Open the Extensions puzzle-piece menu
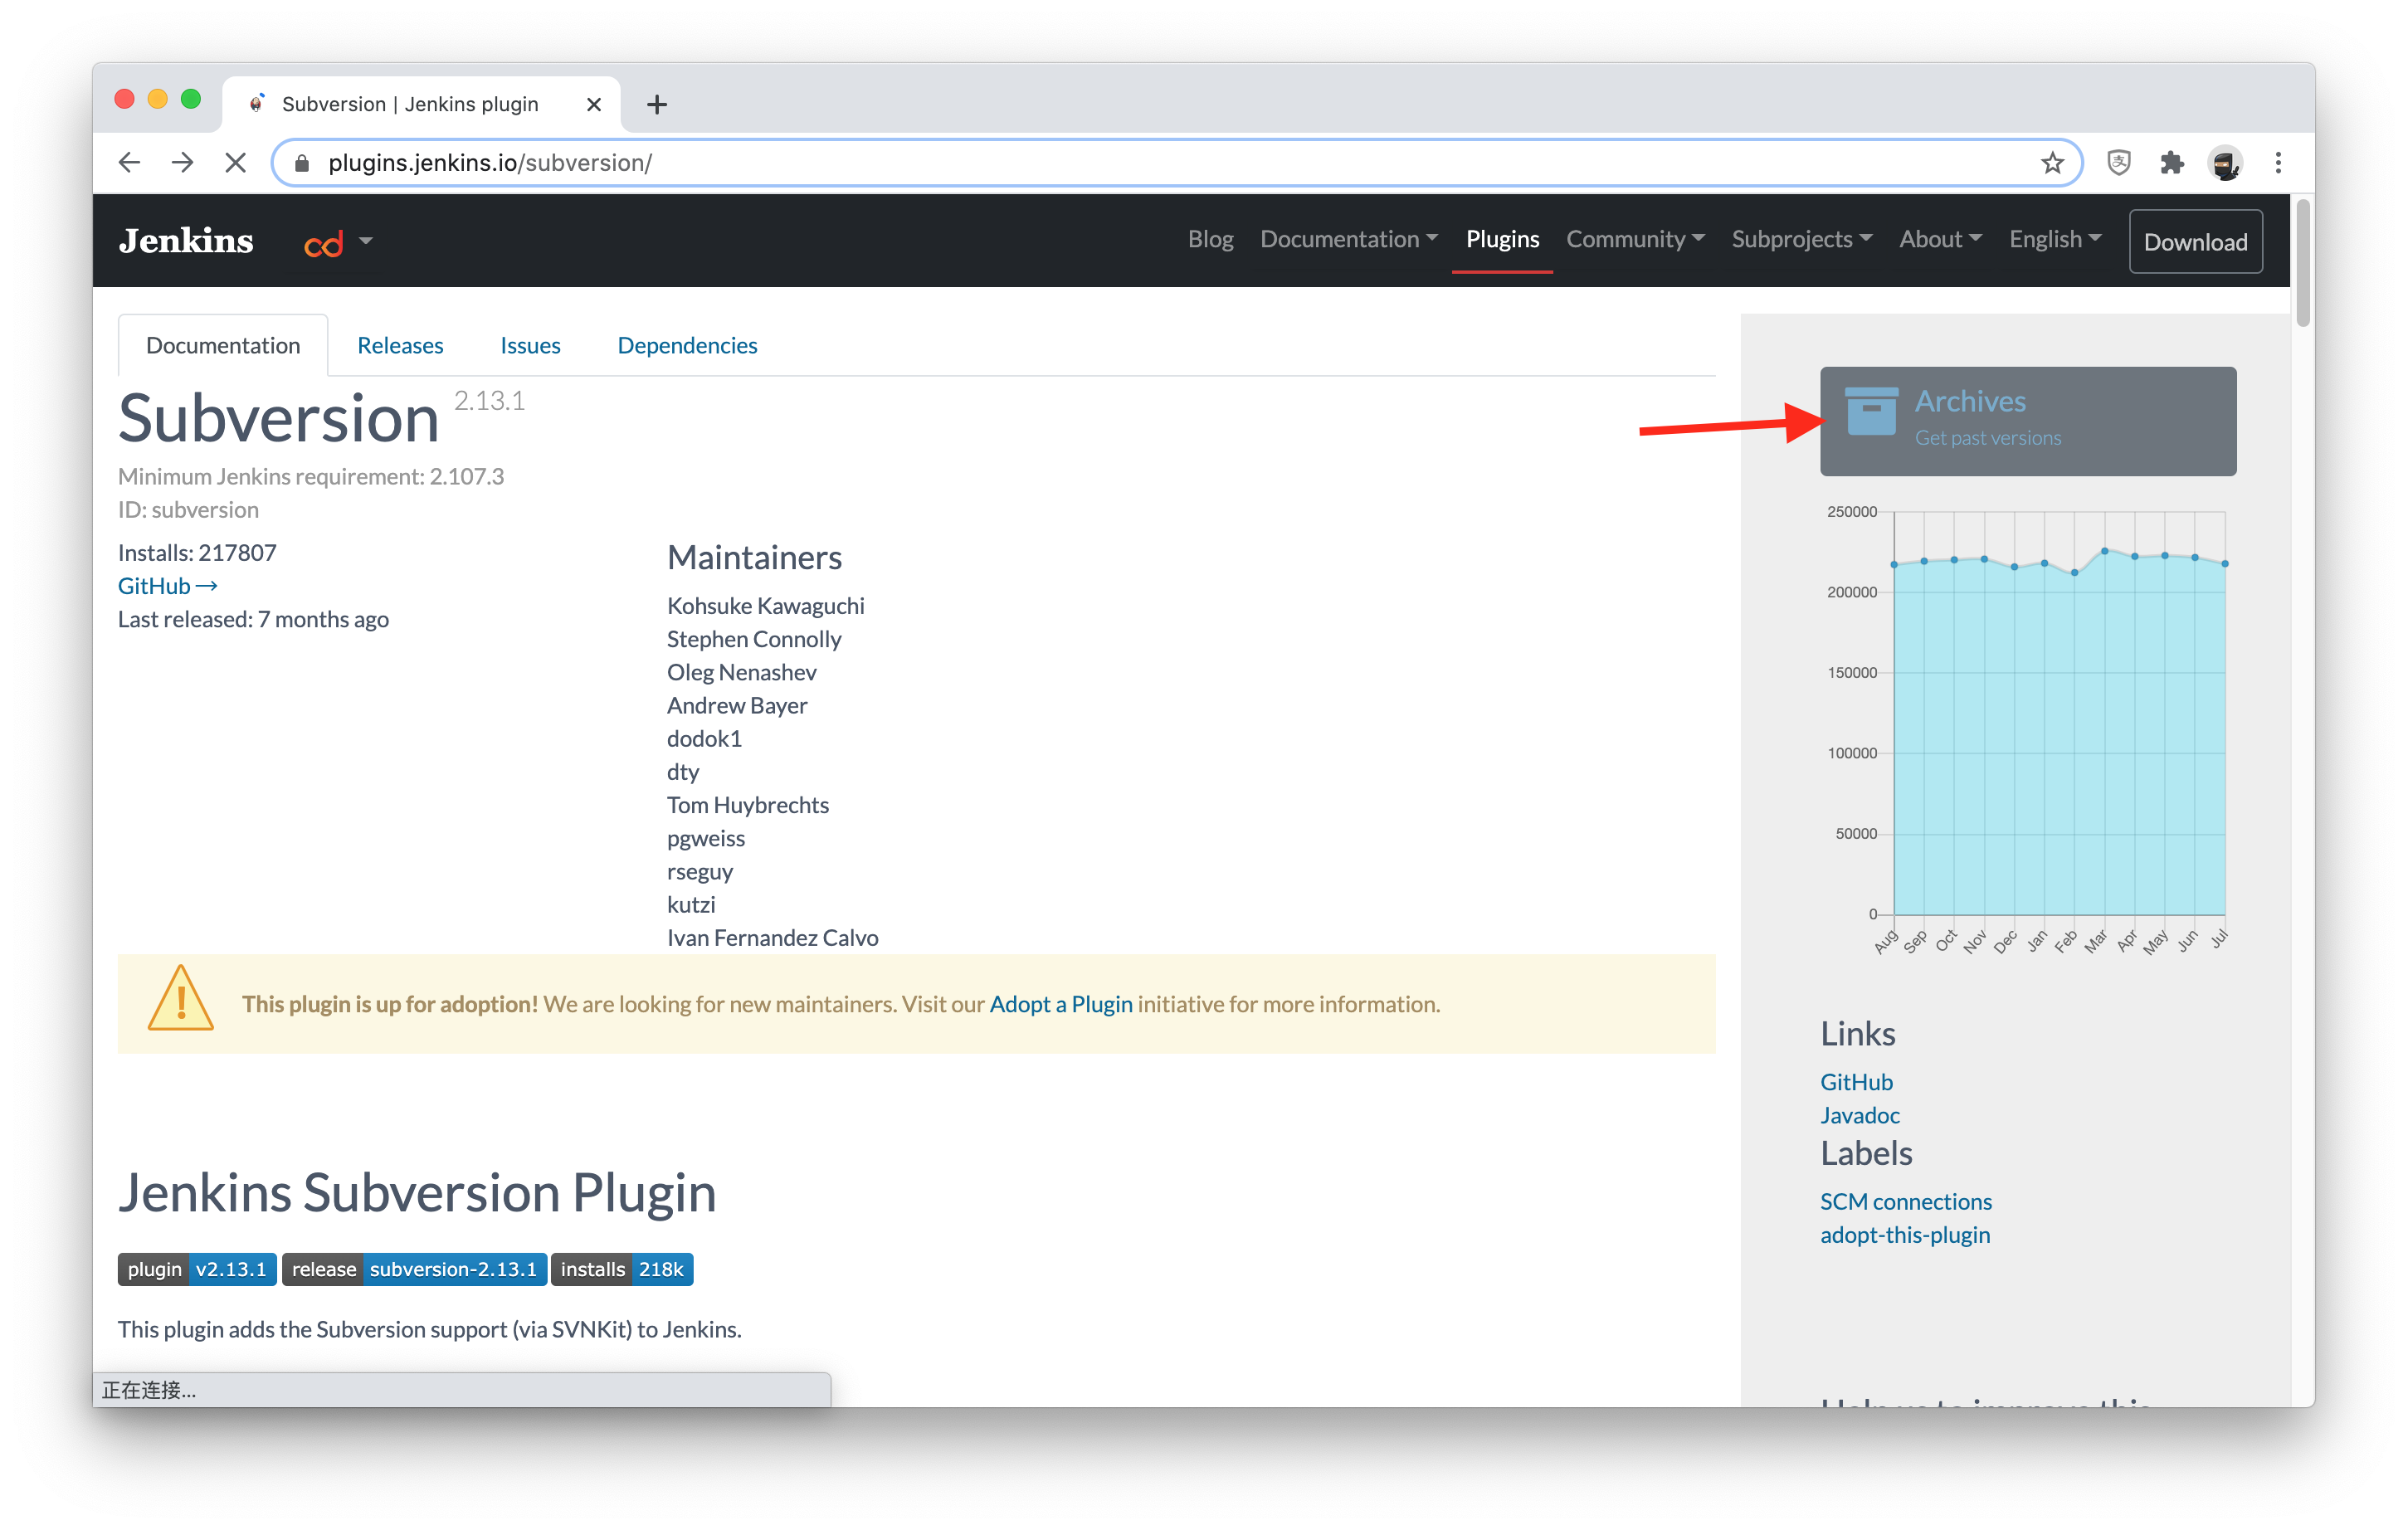The image size is (2408, 1530). pos(2171,162)
